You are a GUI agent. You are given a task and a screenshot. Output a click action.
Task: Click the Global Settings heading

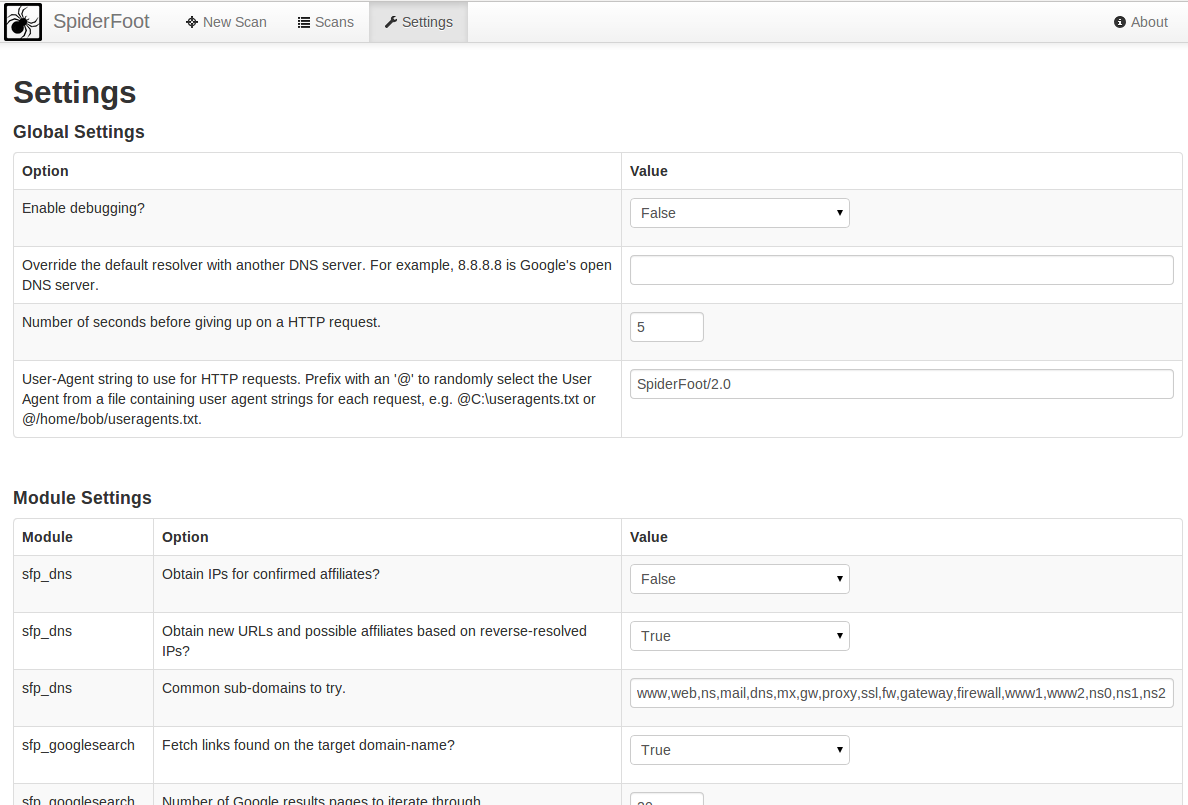coord(79,132)
